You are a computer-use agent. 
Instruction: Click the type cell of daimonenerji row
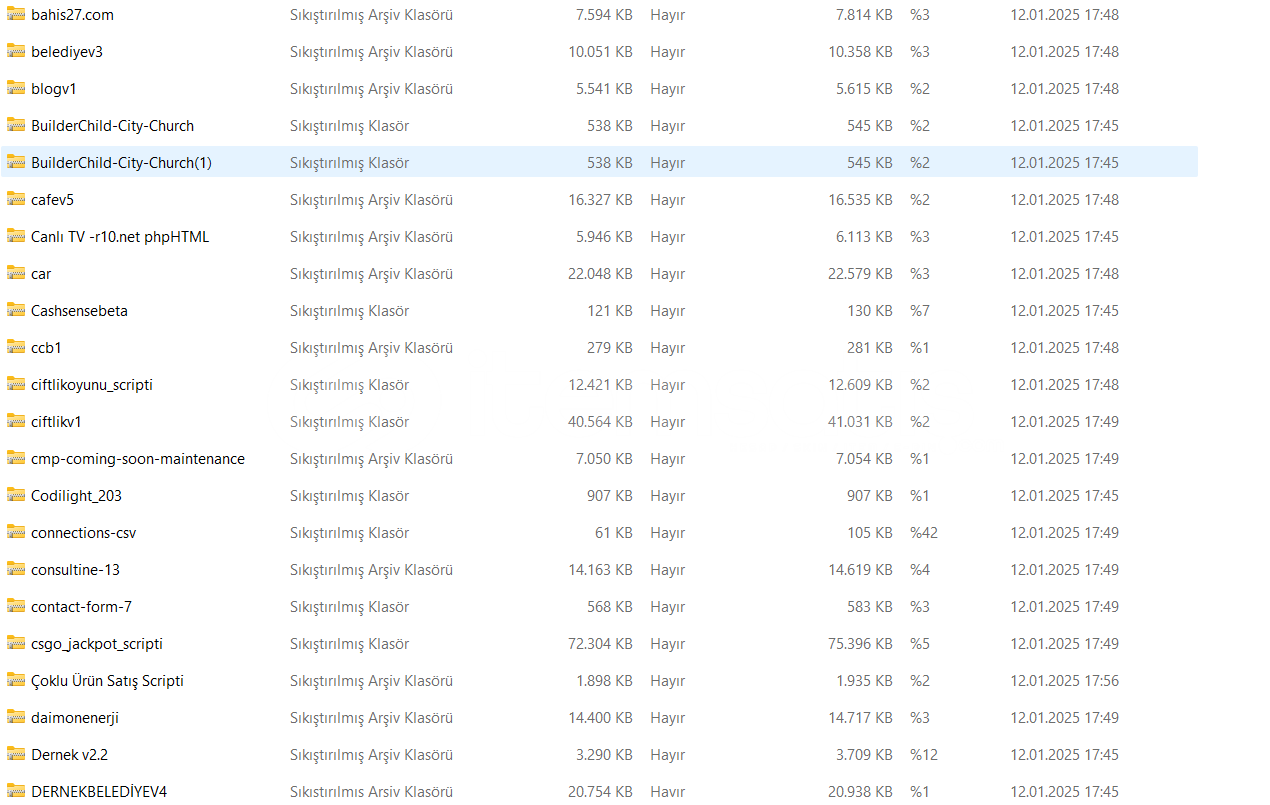coord(371,718)
